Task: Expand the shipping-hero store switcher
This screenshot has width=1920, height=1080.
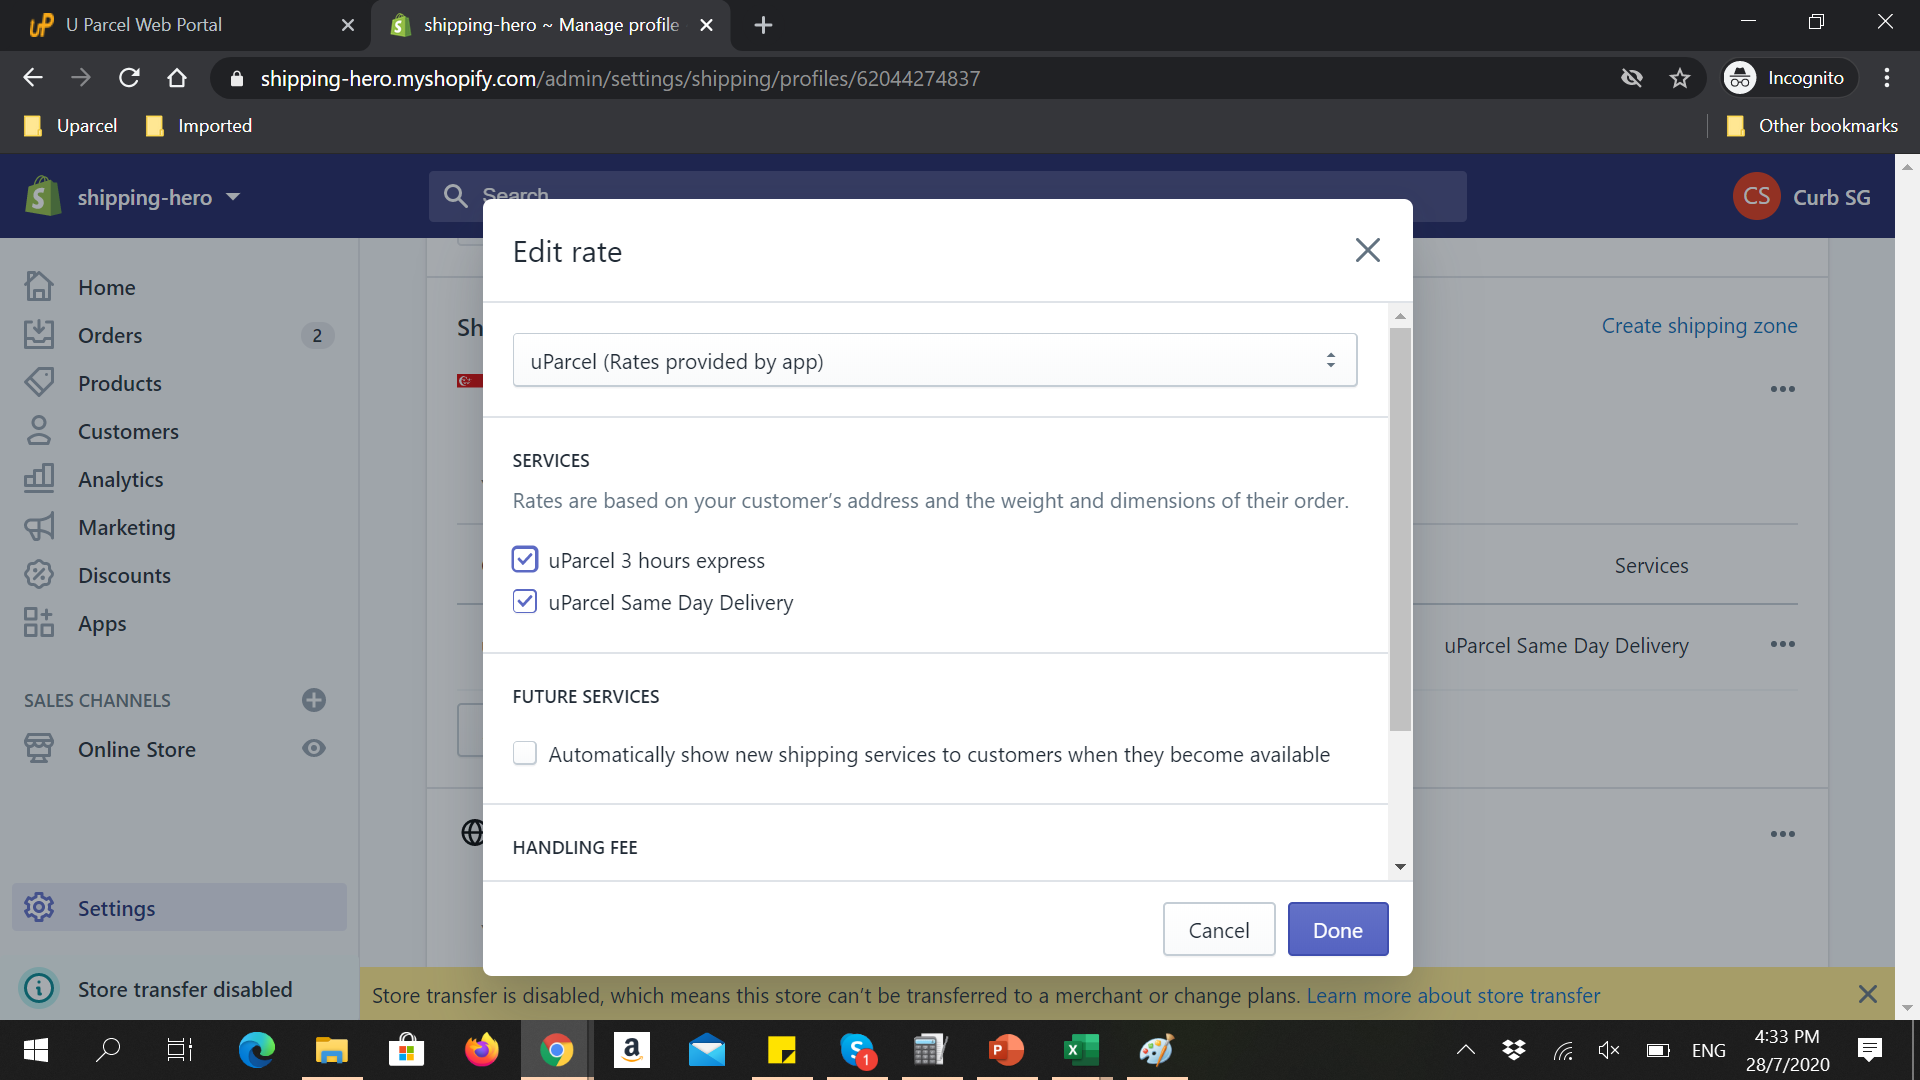Action: pyautogui.click(x=232, y=197)
